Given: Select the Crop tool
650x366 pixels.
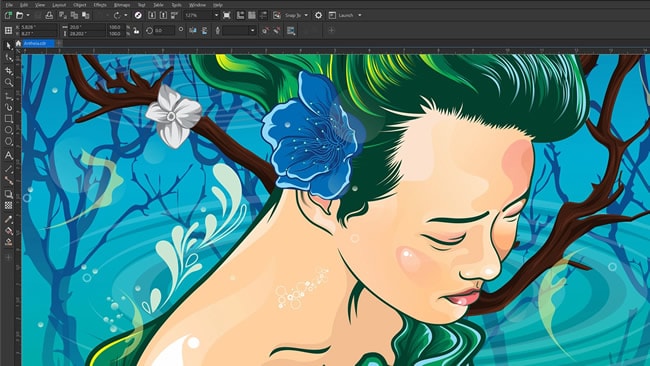Looking at the screenshot, I should coord(8,70).
